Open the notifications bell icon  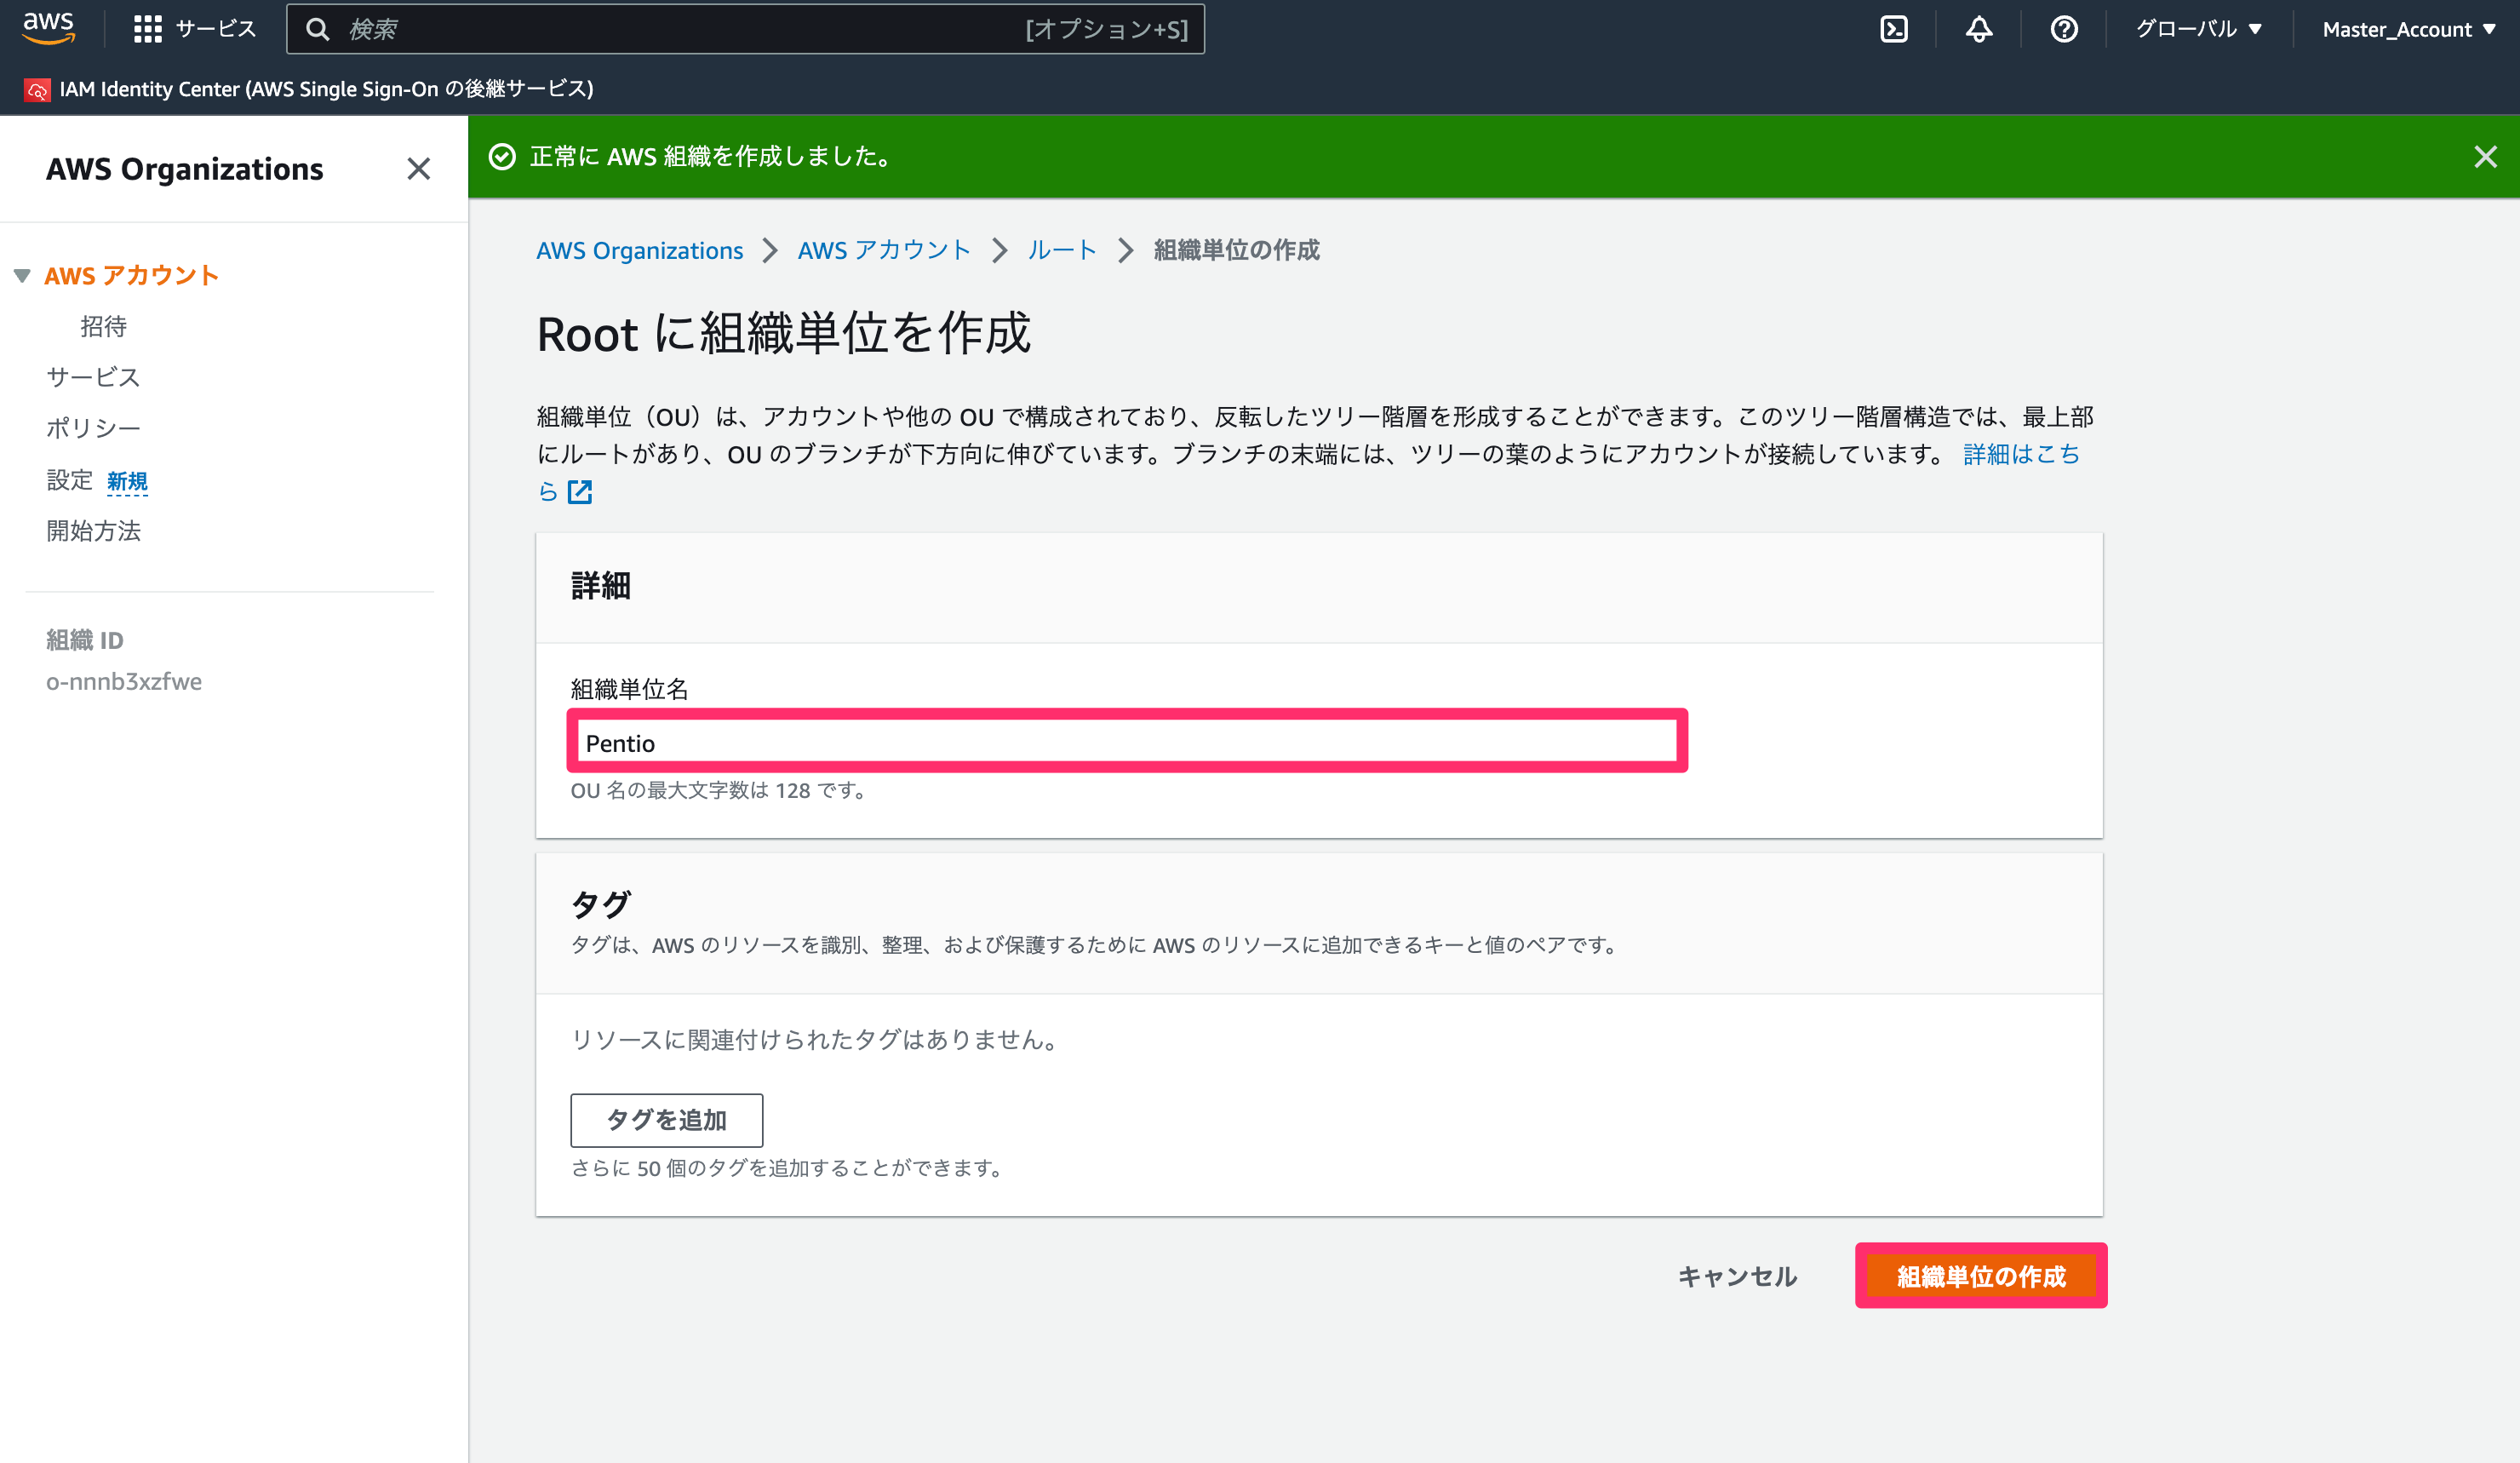pyautogui.click(x=1979, y=29)
